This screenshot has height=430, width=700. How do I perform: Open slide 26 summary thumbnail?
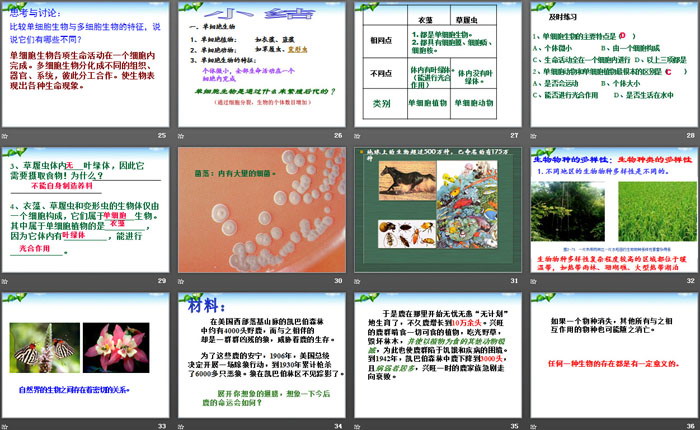261,63
